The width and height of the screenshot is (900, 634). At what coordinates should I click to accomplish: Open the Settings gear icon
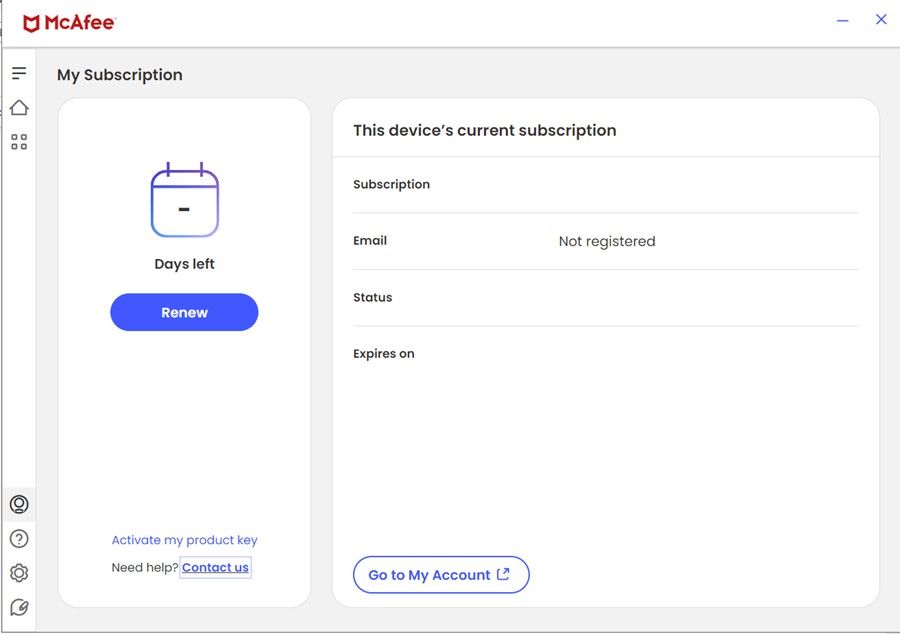19,573
